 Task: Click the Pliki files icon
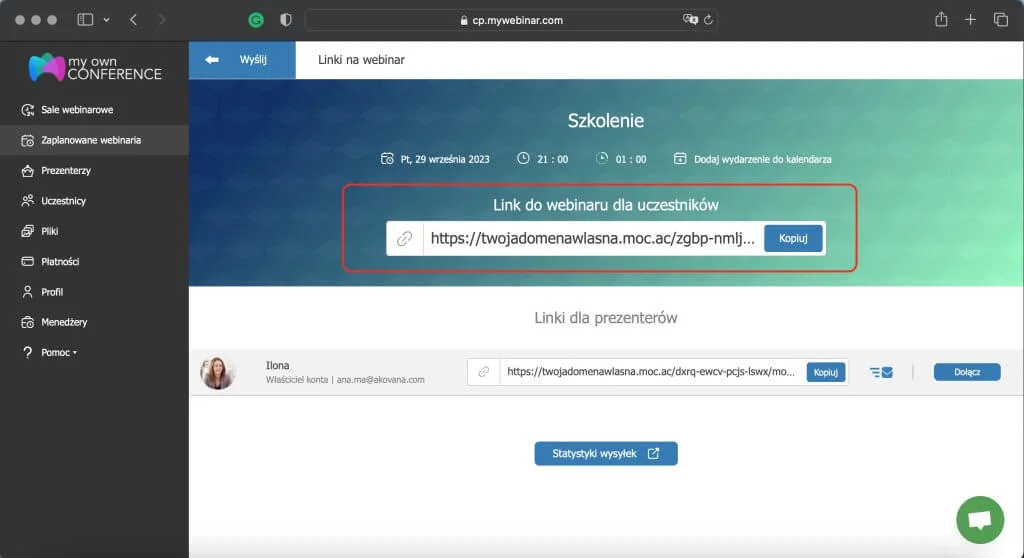27,231
